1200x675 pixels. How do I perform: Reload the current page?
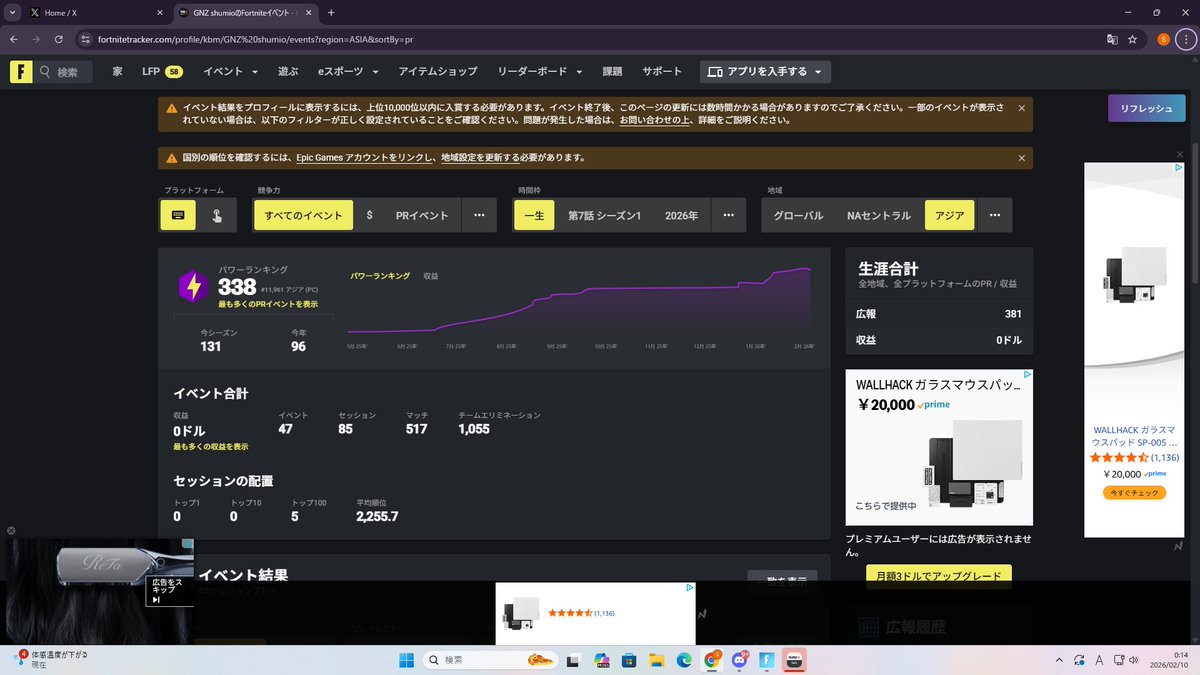pyautogui.click(x=59, y=39)
